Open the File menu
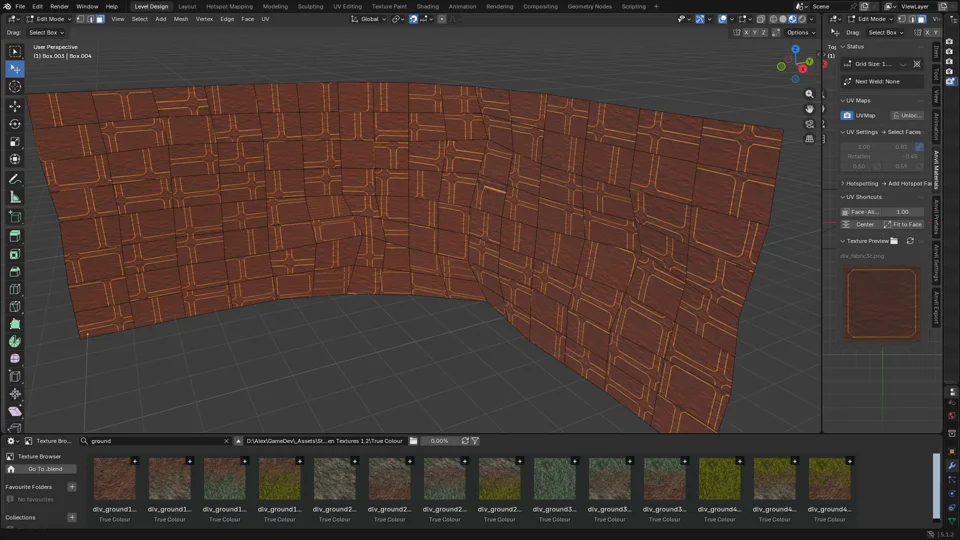This screenshot has width=960, height=540. 20,6
